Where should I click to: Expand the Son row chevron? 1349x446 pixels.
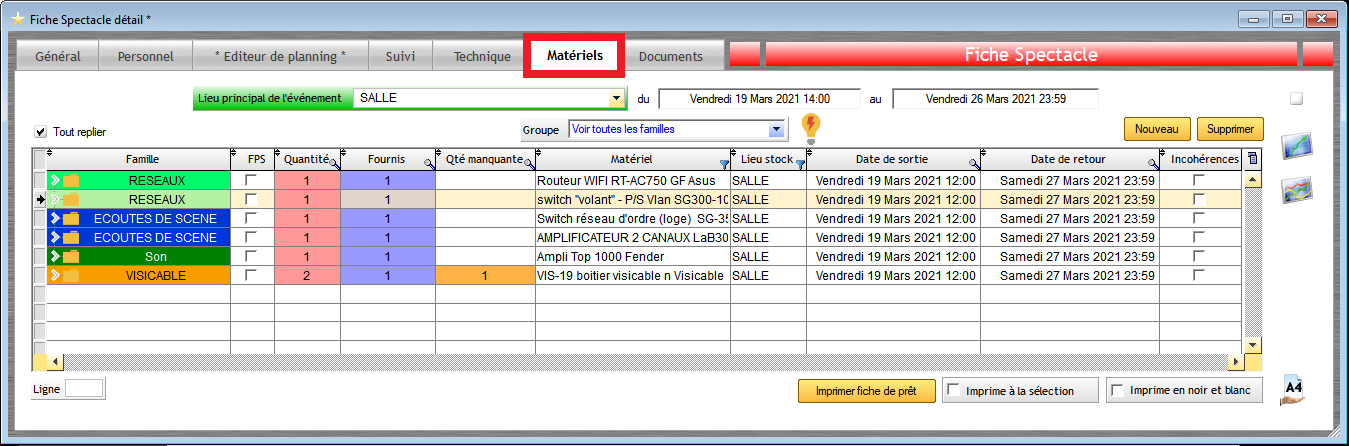[55, 257]
